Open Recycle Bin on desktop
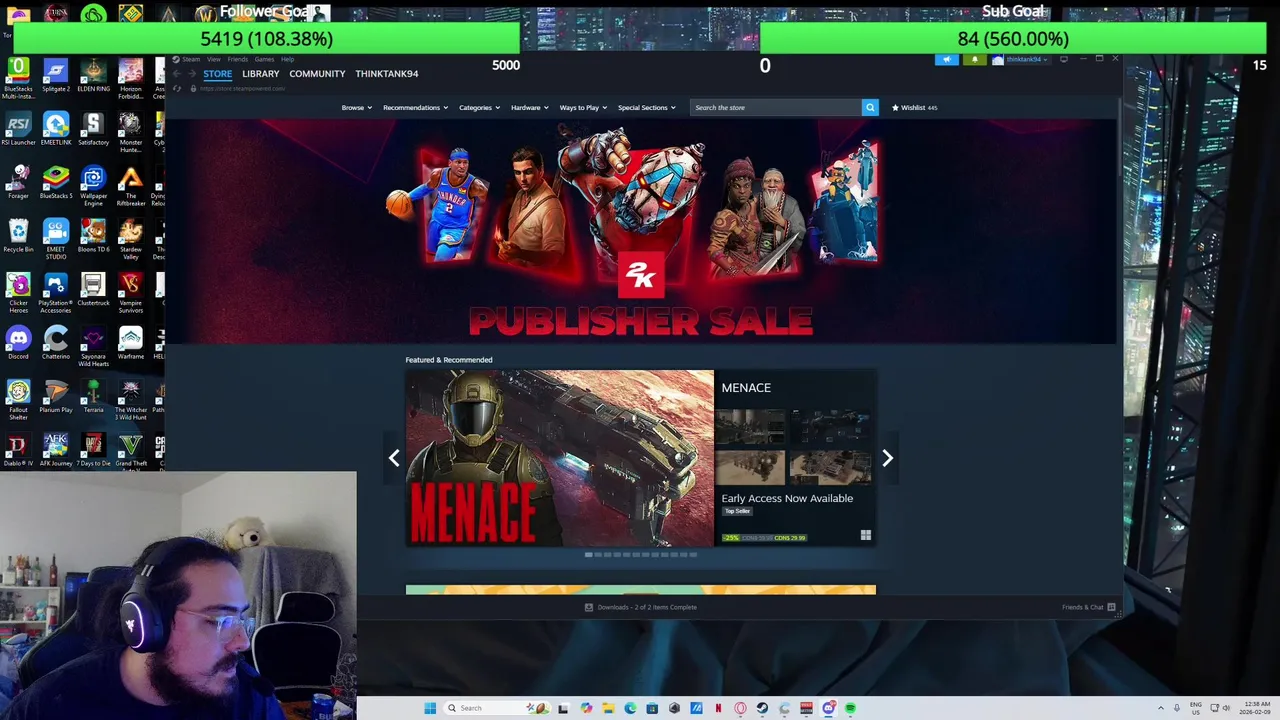1280x720 pixels. coord(18,235)
